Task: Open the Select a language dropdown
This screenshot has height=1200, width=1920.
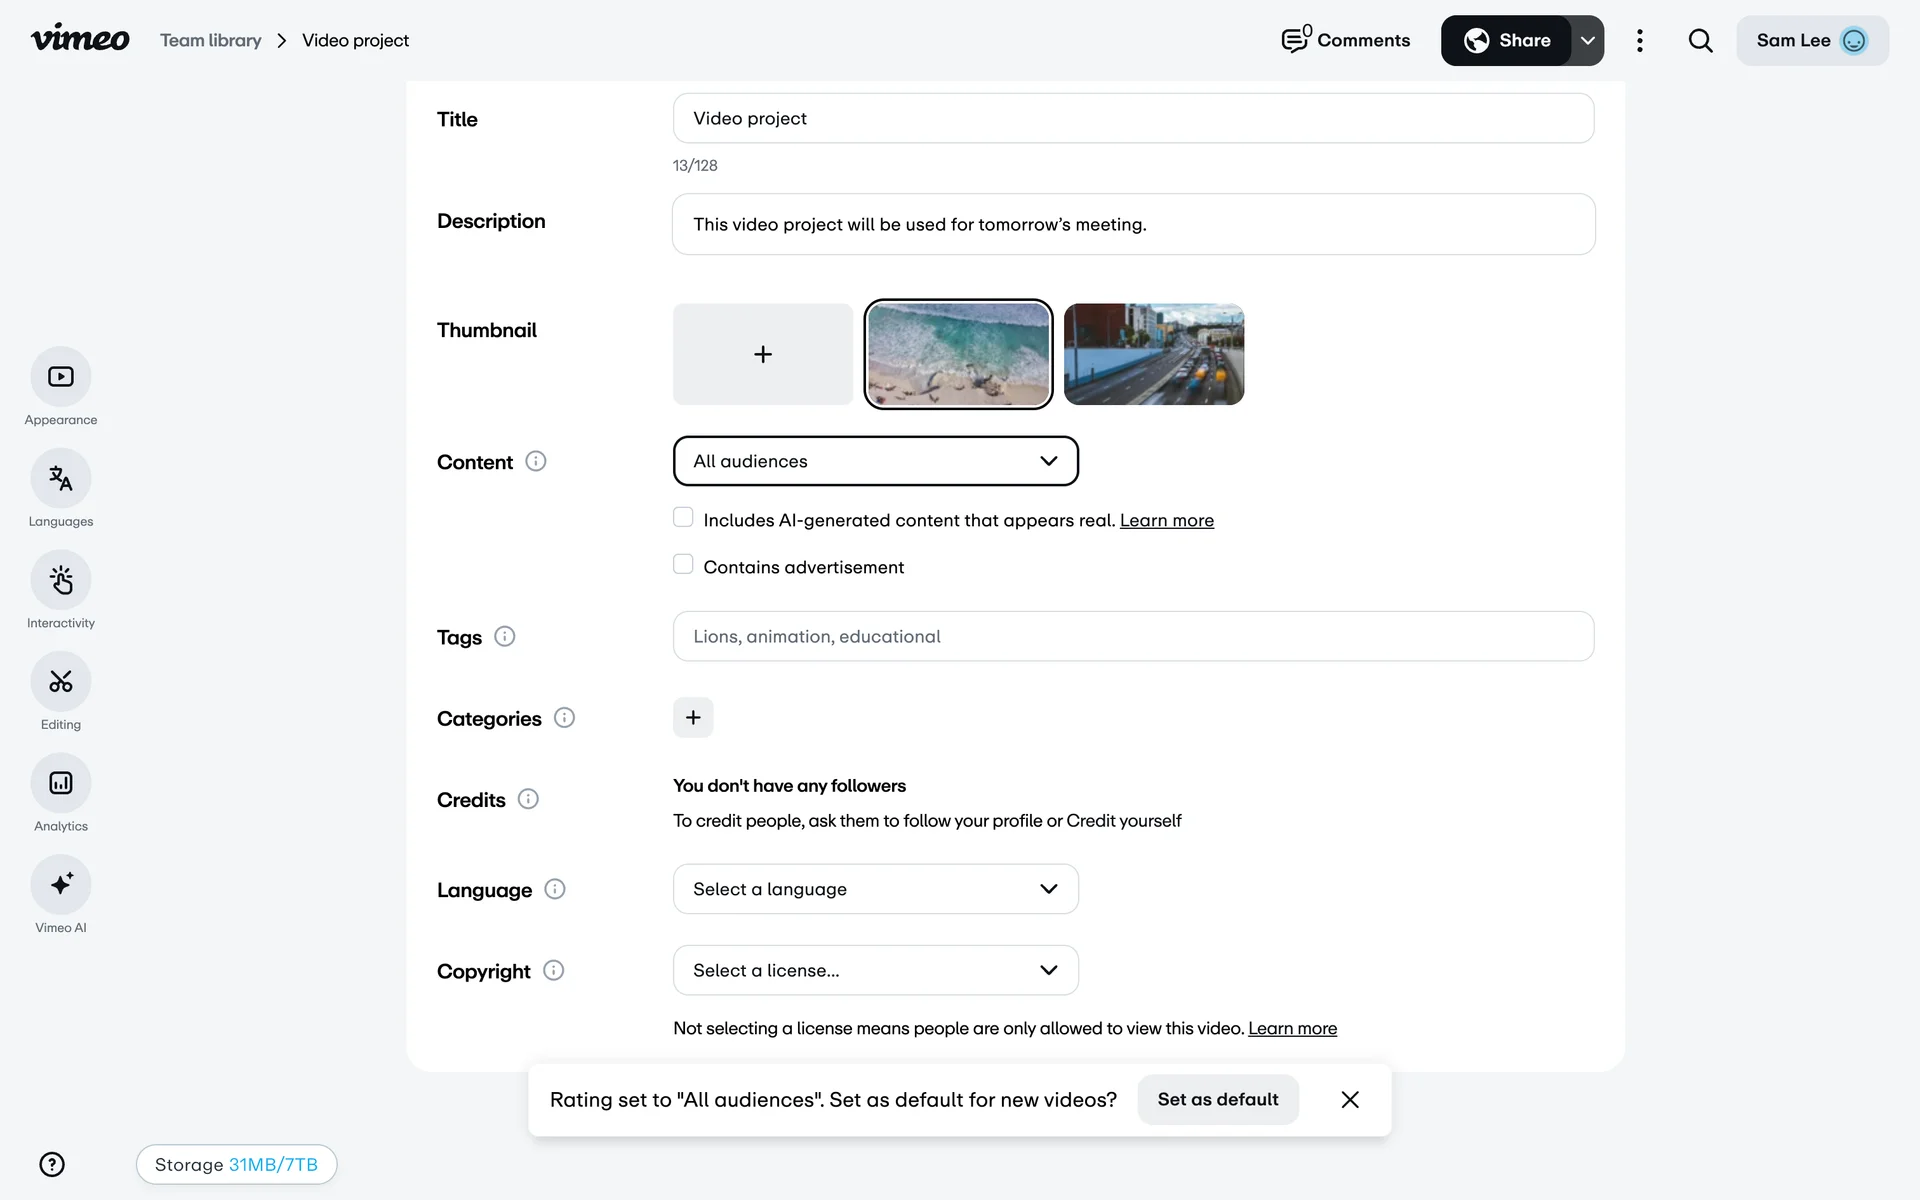Action: point(875,889)
